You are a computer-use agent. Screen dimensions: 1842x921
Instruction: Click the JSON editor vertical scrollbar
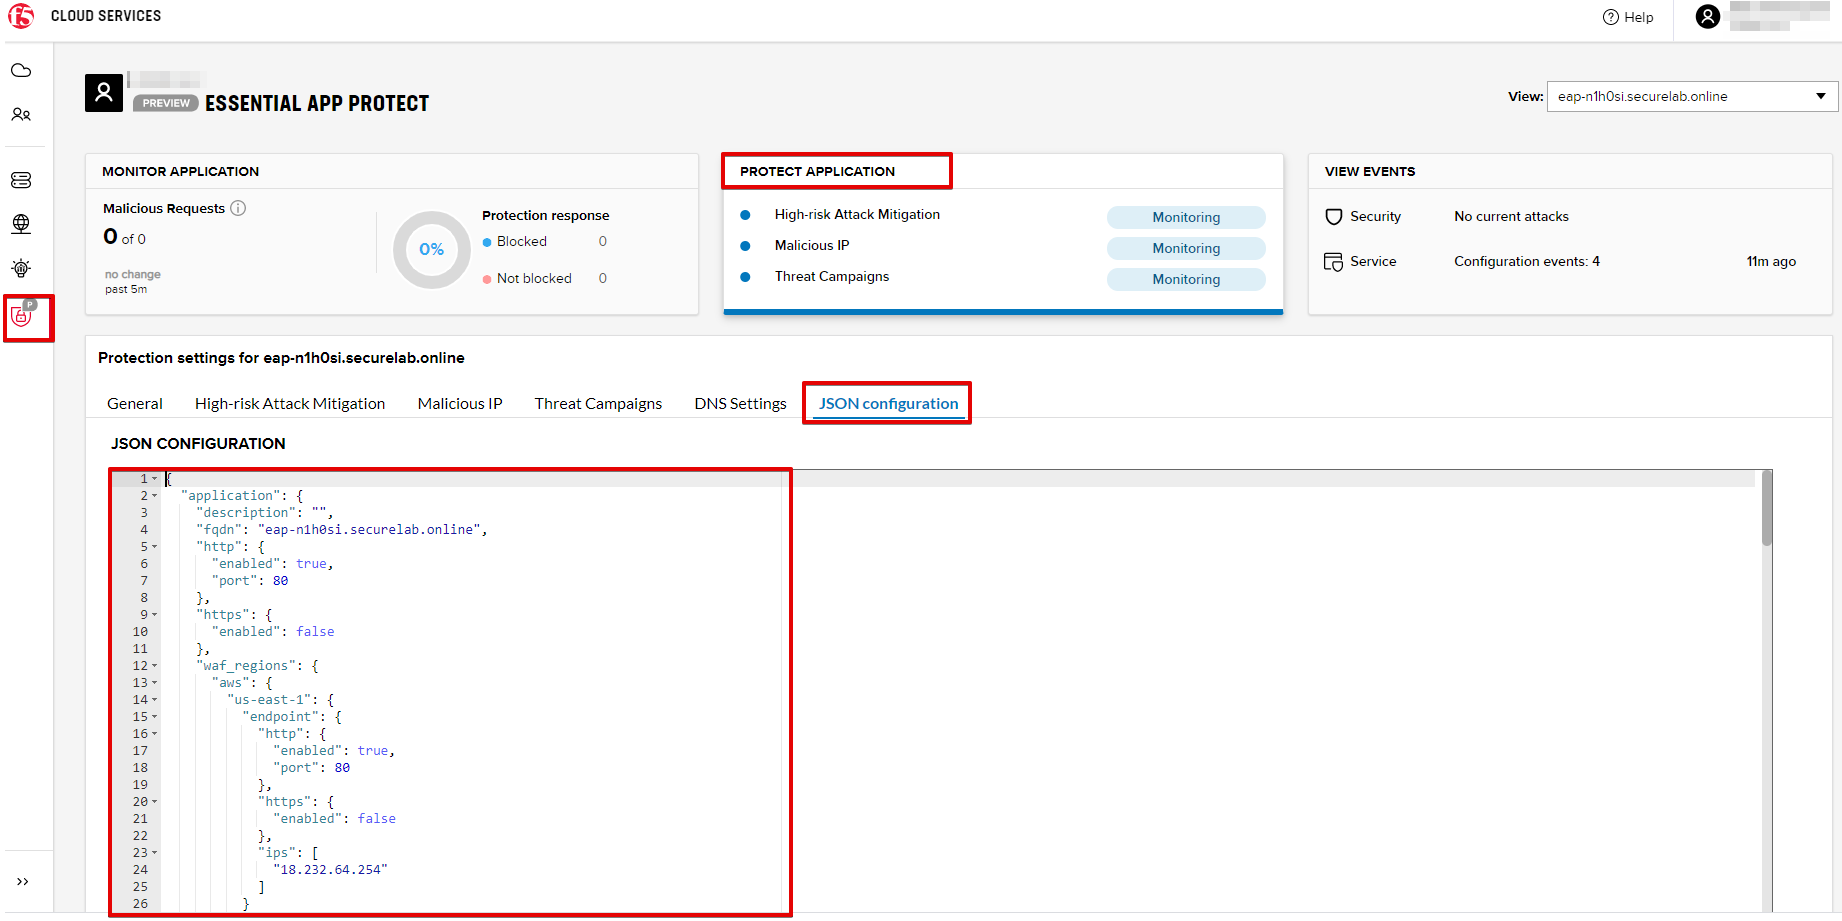pyautogui.click(x=1767, y=508)
